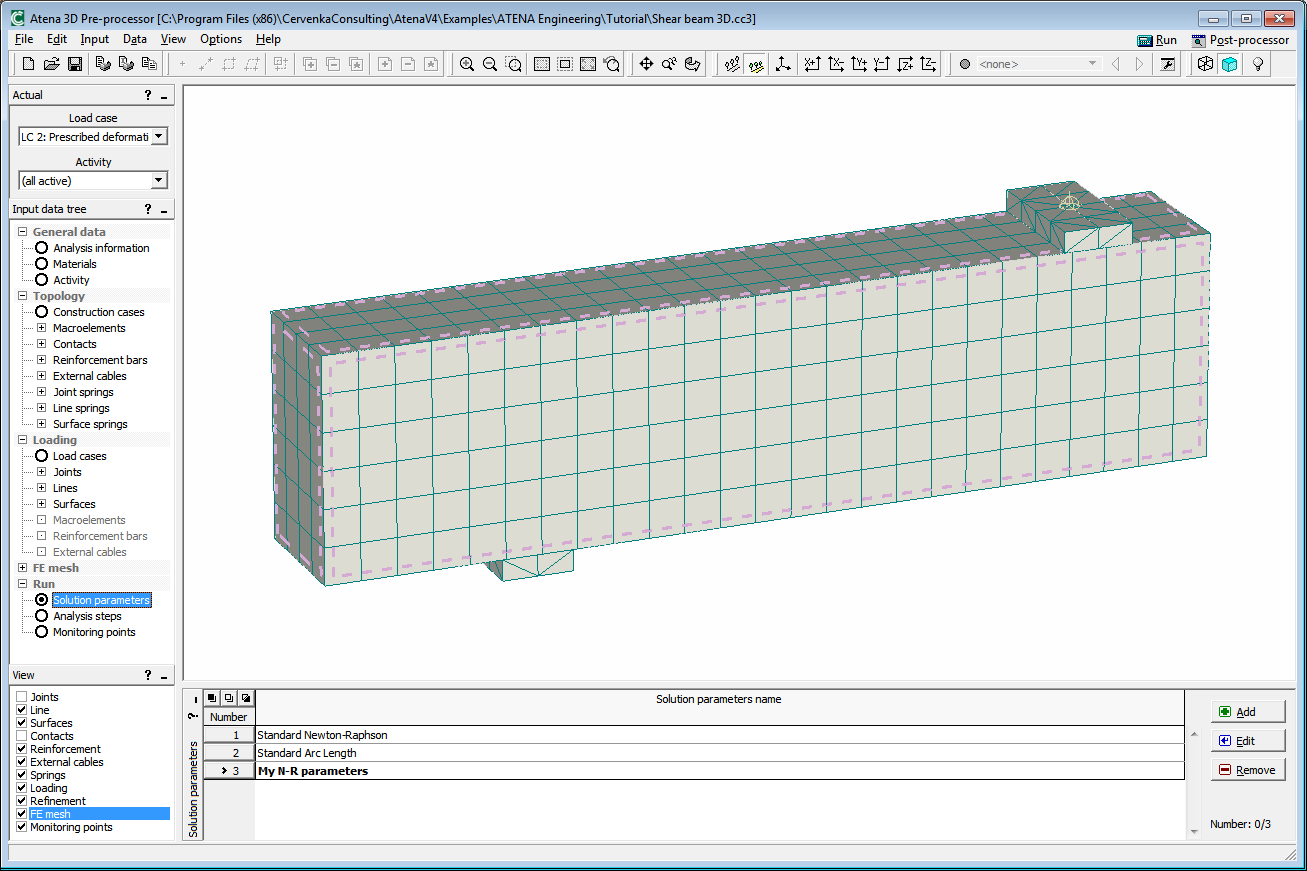This screenshot has width=1307, height=871.
Task: Click the Zoom in magnifier icon
Action: click(x=467, y=64)
